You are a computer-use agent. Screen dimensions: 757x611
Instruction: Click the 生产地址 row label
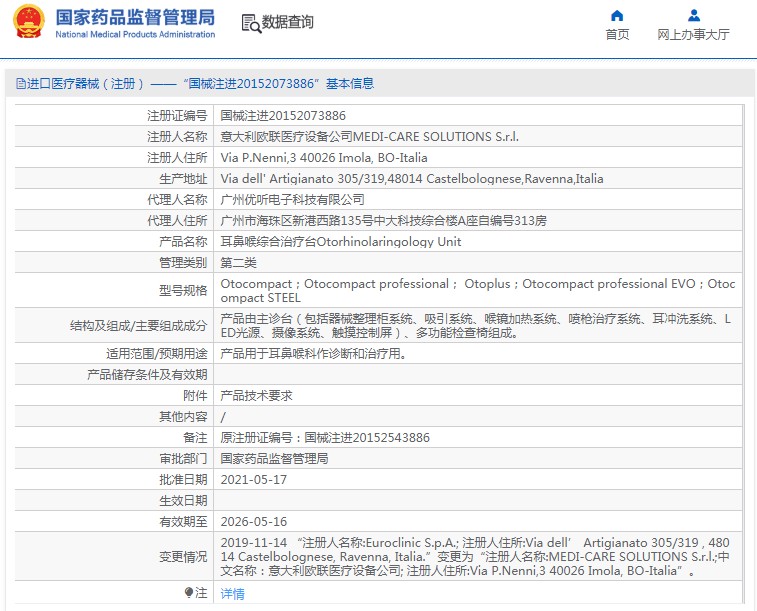183,179
